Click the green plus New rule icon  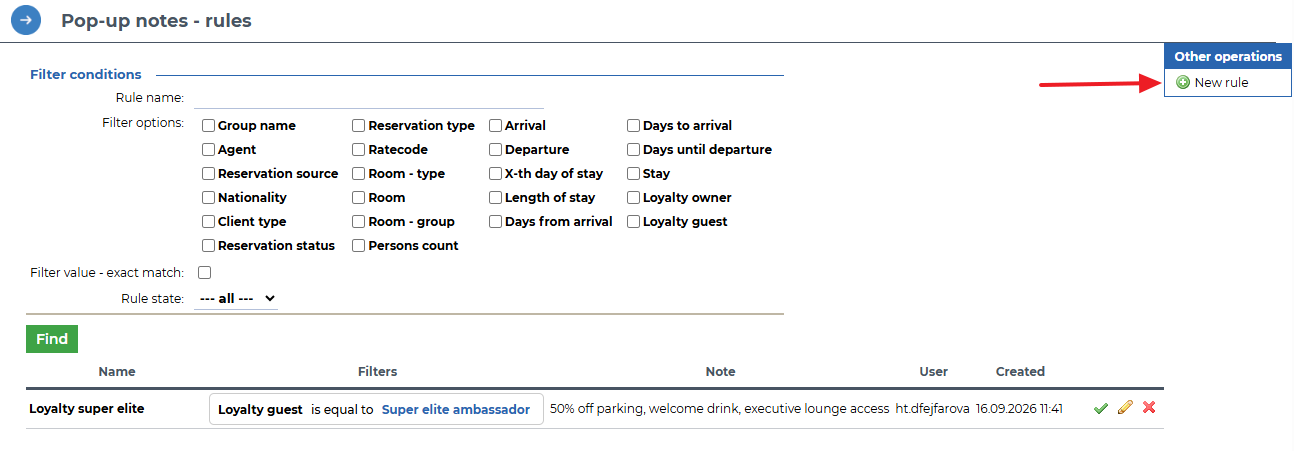coord(1182,83)
